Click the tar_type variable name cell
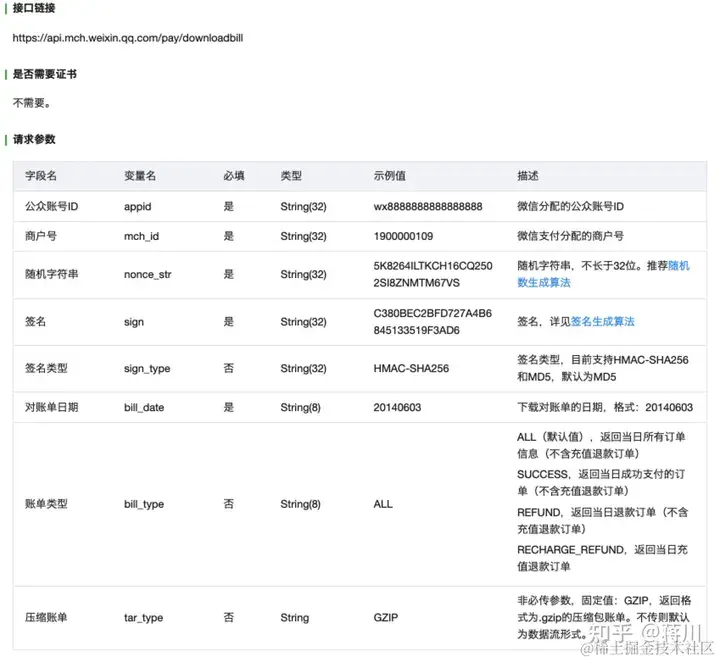 [143, 618]
